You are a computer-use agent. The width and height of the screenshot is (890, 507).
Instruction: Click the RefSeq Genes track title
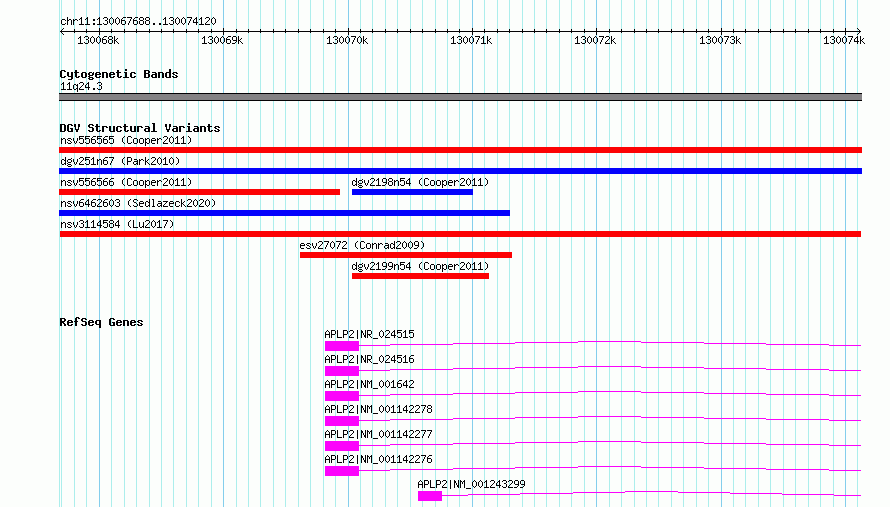(101, 322)
